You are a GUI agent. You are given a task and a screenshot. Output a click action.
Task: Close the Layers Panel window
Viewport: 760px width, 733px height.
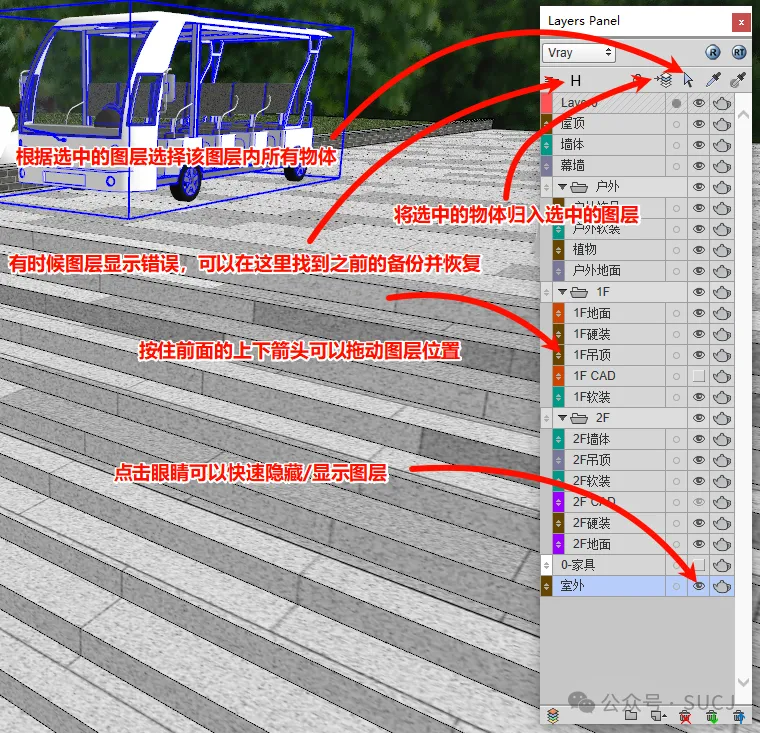click(741, 22)
